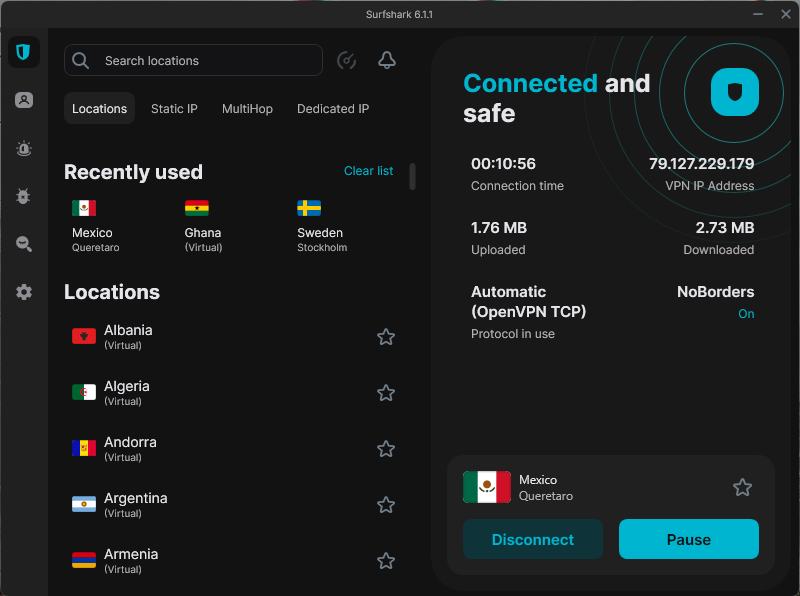Click the Argentina flag icon

click(x=84, y=504)
